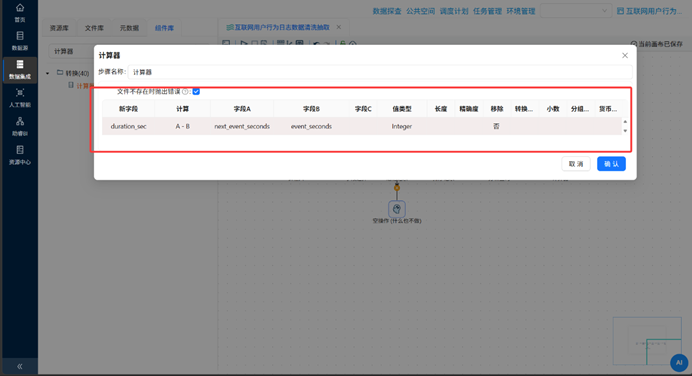Click the 移除 column header

click(x=496, y=109)
